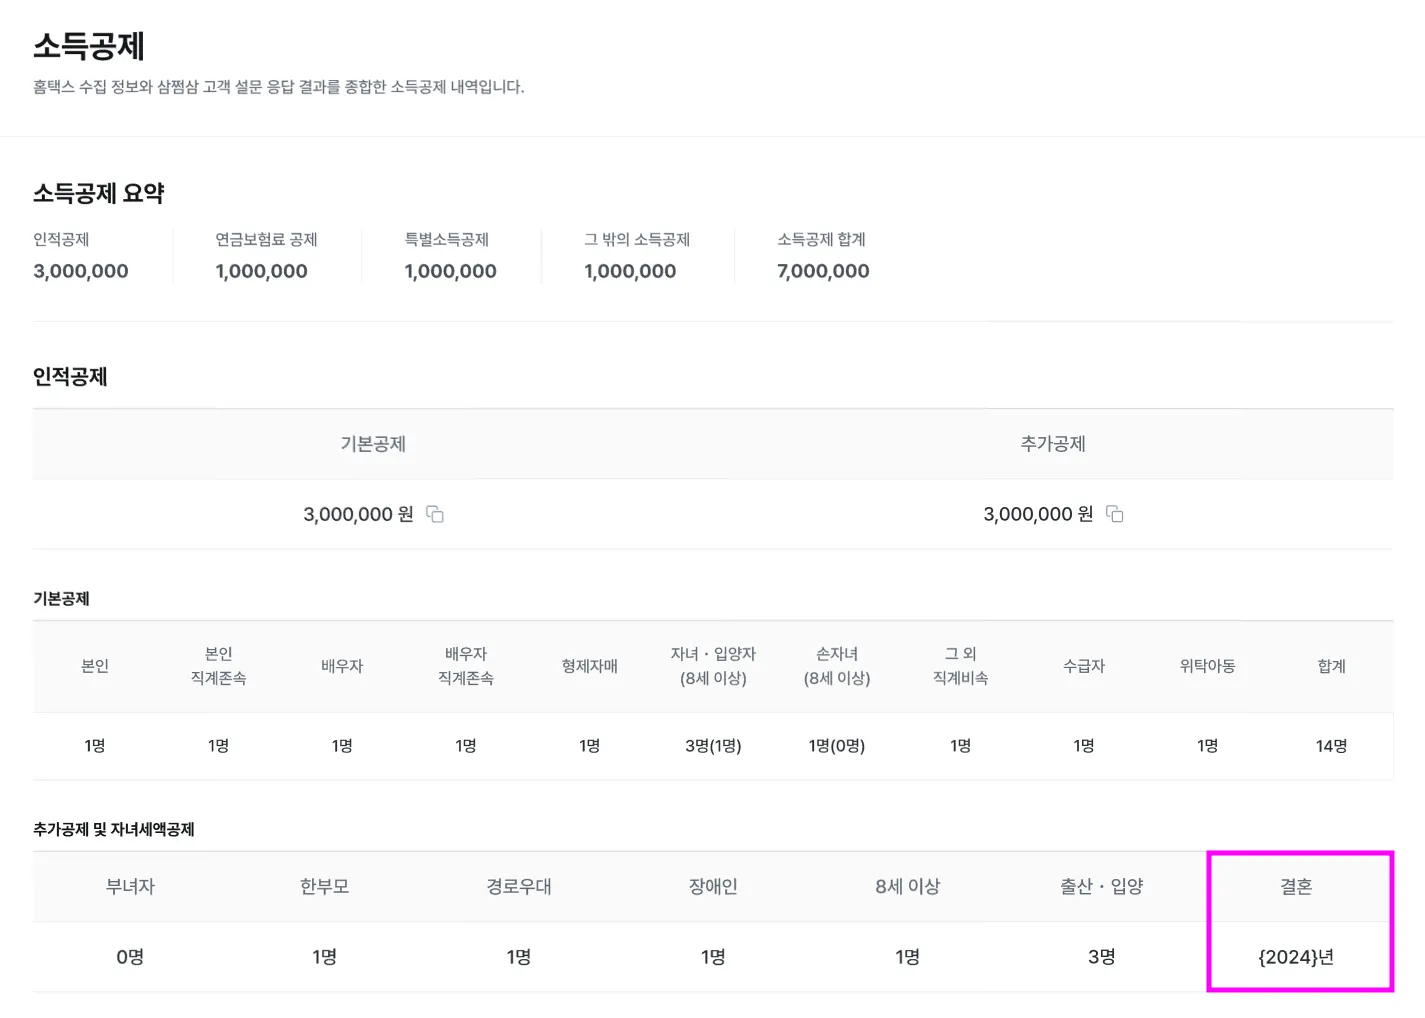Select the 출산·입양 column header

(x=1102, y=887)
